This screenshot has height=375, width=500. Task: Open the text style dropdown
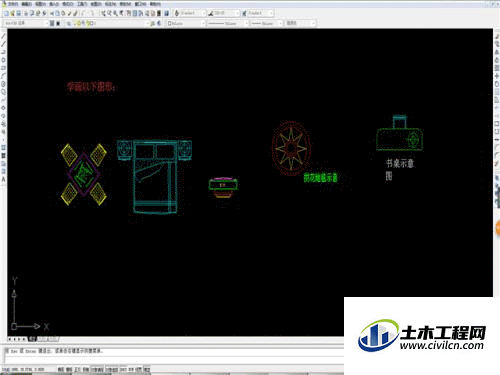203,13
